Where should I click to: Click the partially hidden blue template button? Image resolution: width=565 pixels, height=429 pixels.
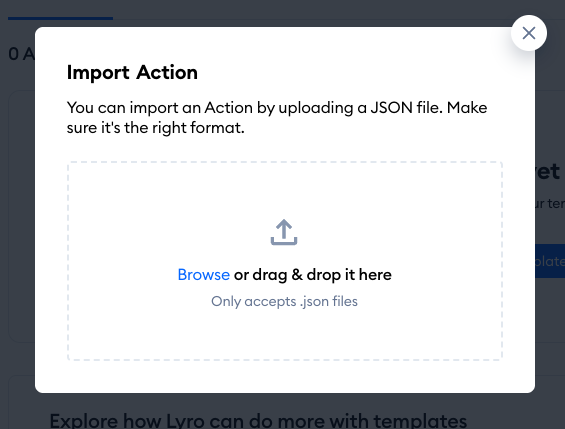[550, 261]
